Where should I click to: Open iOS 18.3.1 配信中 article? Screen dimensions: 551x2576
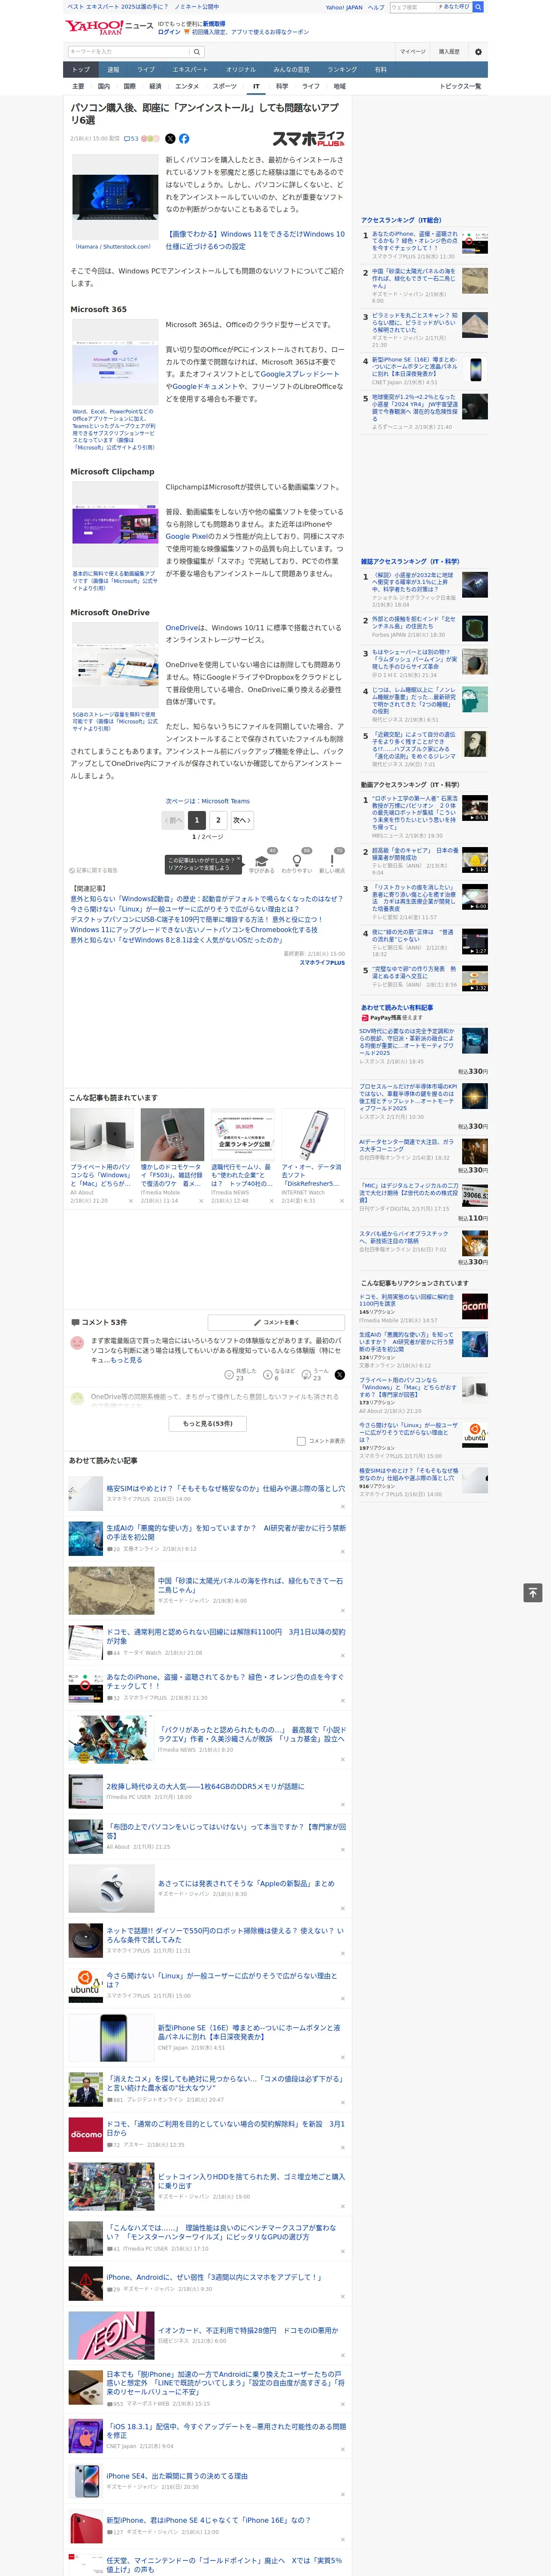pyautogui.click(x=226, y=2431)
